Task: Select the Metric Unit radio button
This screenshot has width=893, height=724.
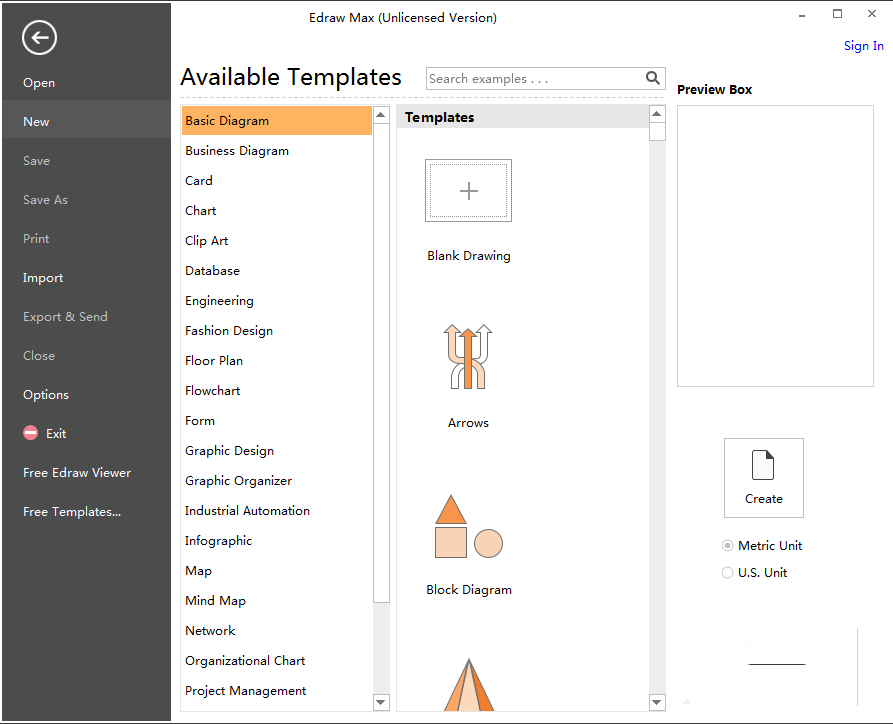Action: (x=727, y=546)
